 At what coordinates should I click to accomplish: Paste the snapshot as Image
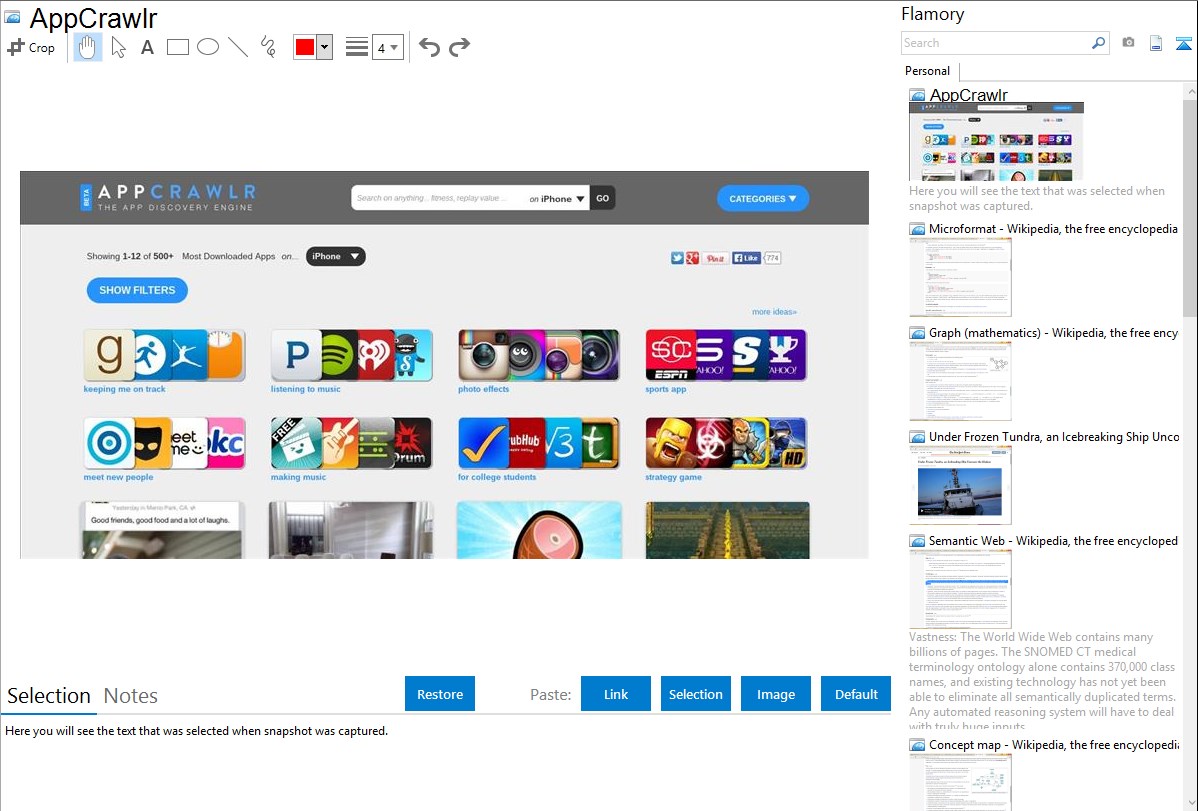775,694
